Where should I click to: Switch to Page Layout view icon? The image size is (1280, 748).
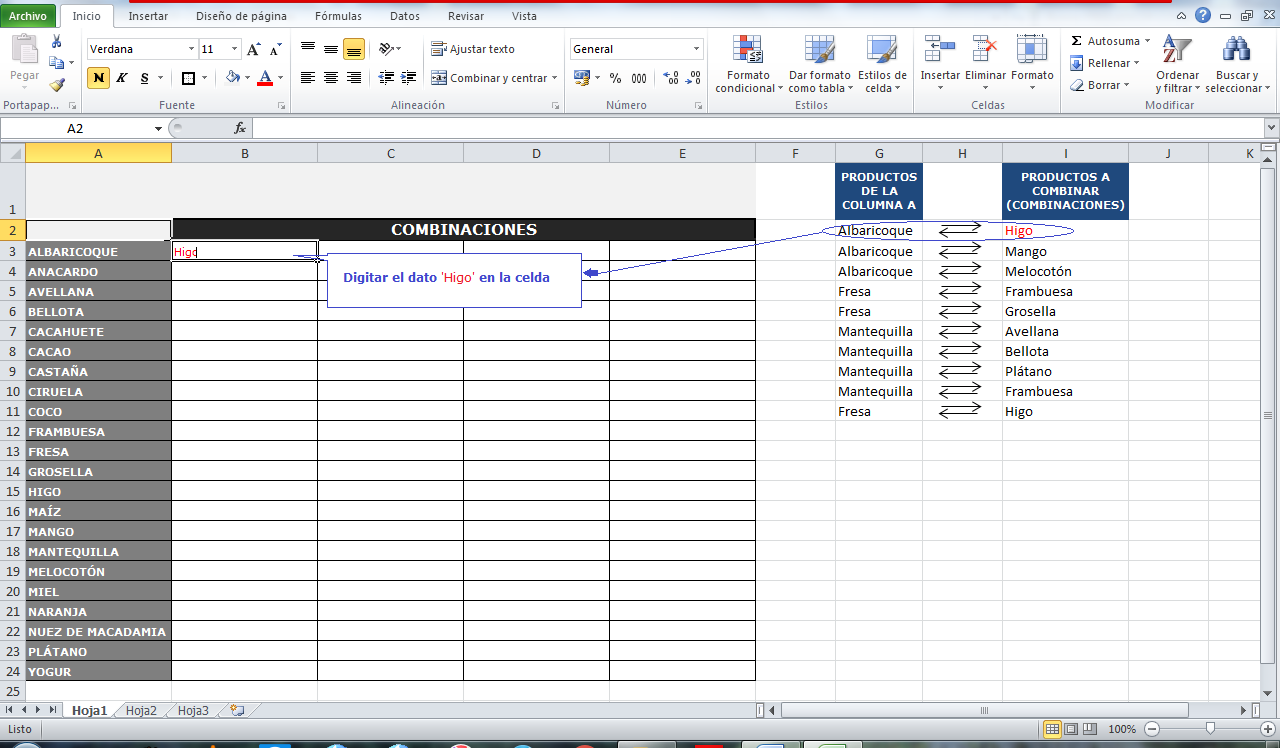[1069, 729]
